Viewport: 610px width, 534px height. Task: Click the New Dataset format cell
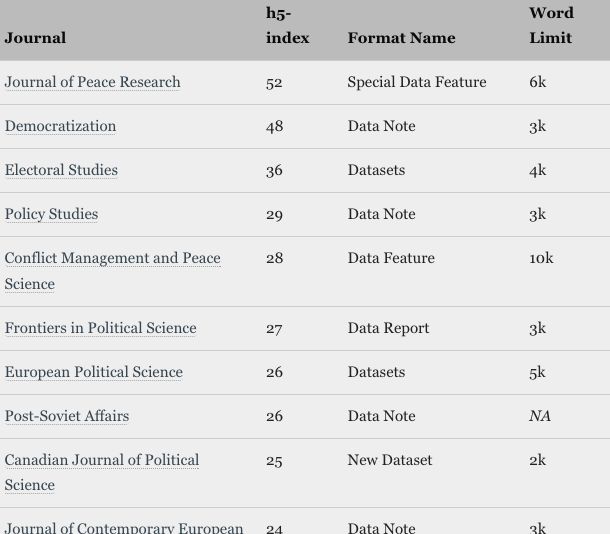389,460
